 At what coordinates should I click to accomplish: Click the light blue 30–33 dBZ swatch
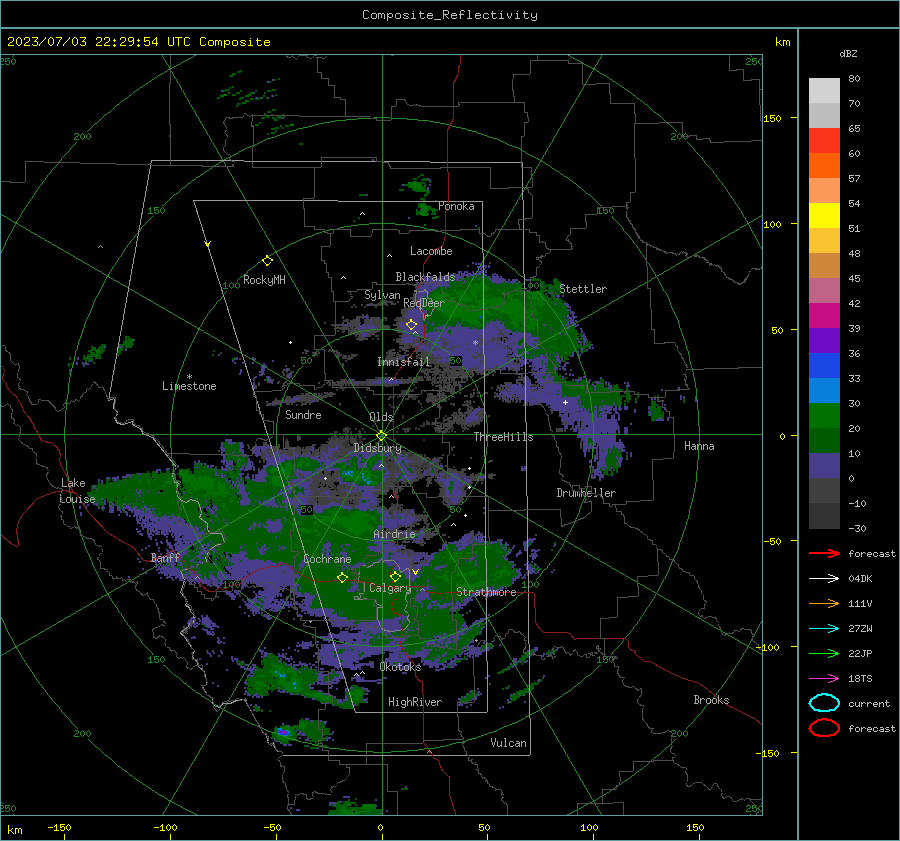pos(824,391)
